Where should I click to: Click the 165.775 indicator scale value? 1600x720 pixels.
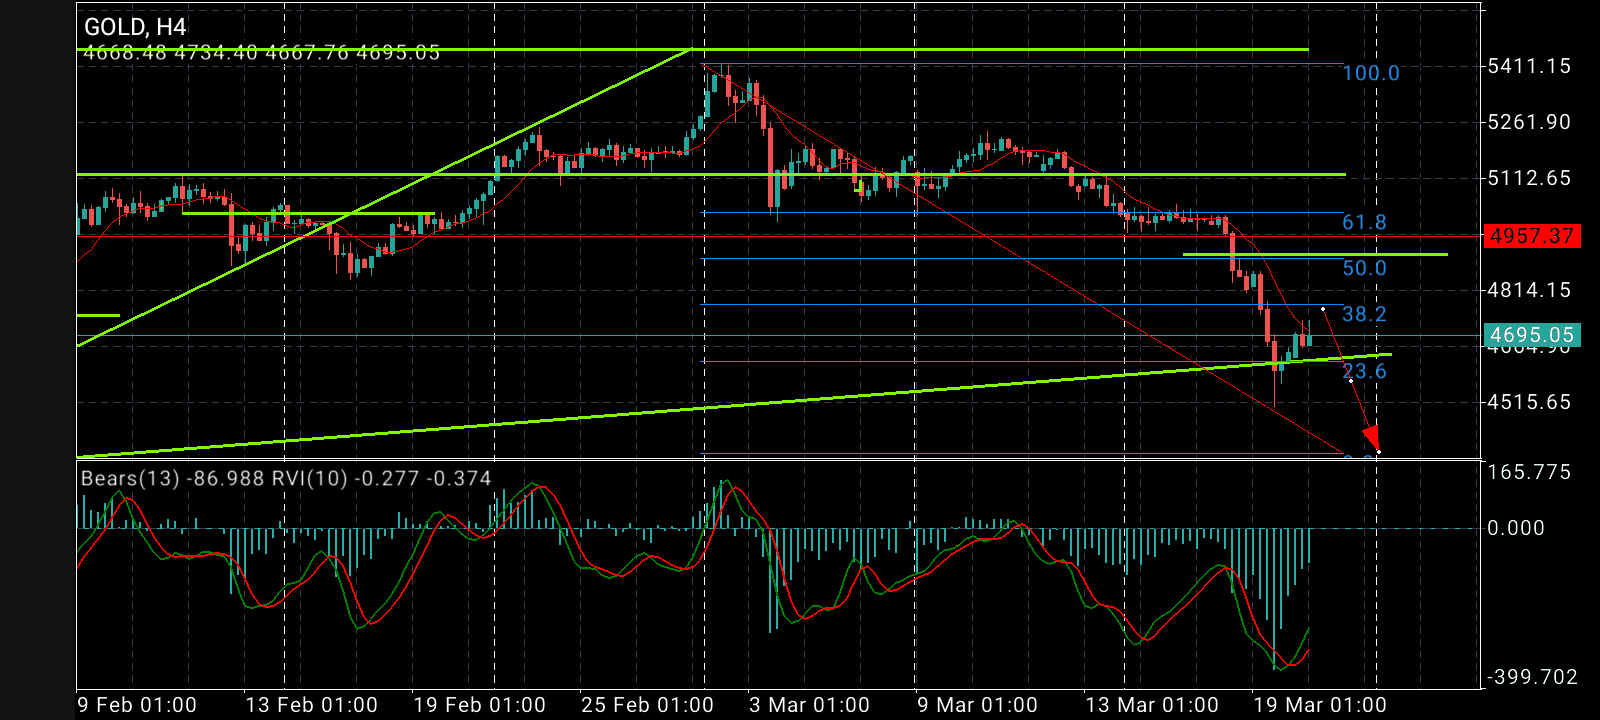[x=1529, y=472]
